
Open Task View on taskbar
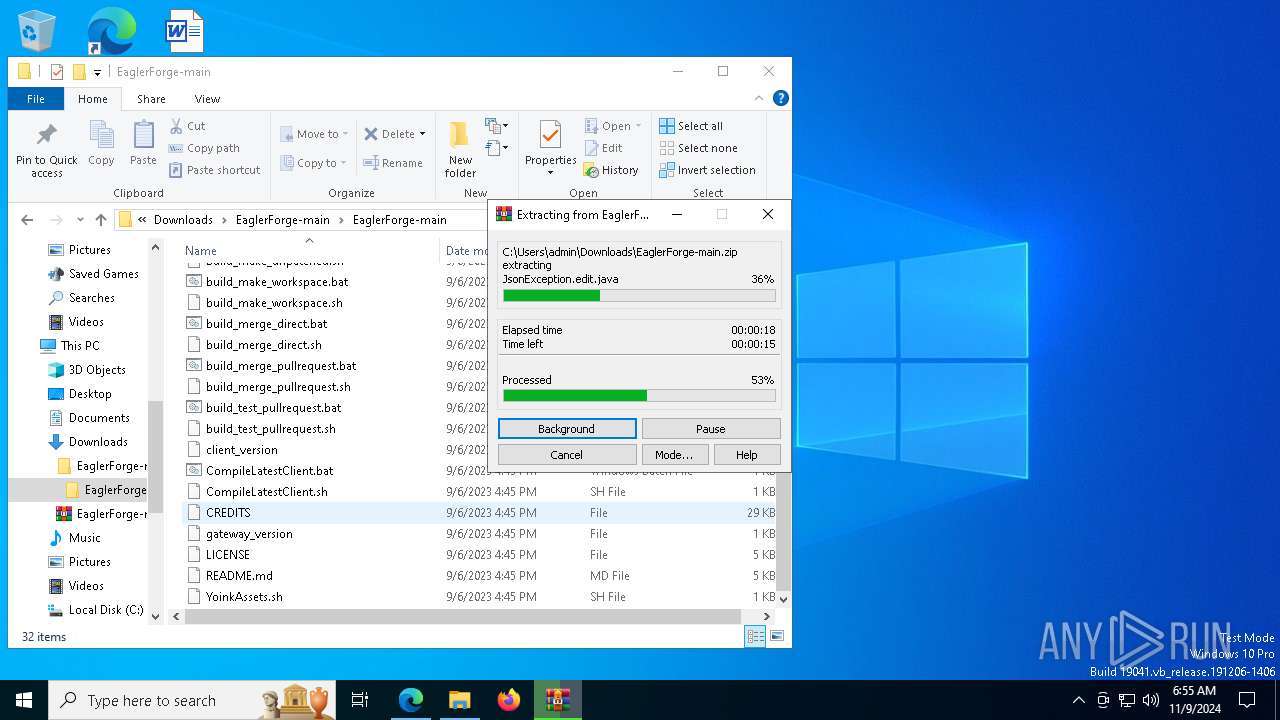(360, 700)
